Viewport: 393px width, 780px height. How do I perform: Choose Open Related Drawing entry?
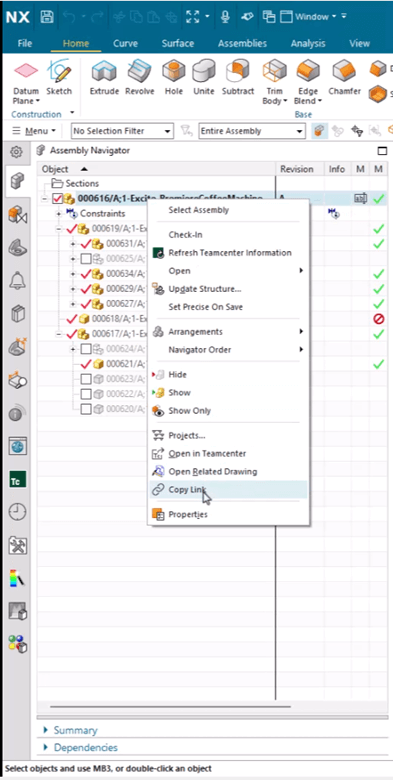coord(229,471)
